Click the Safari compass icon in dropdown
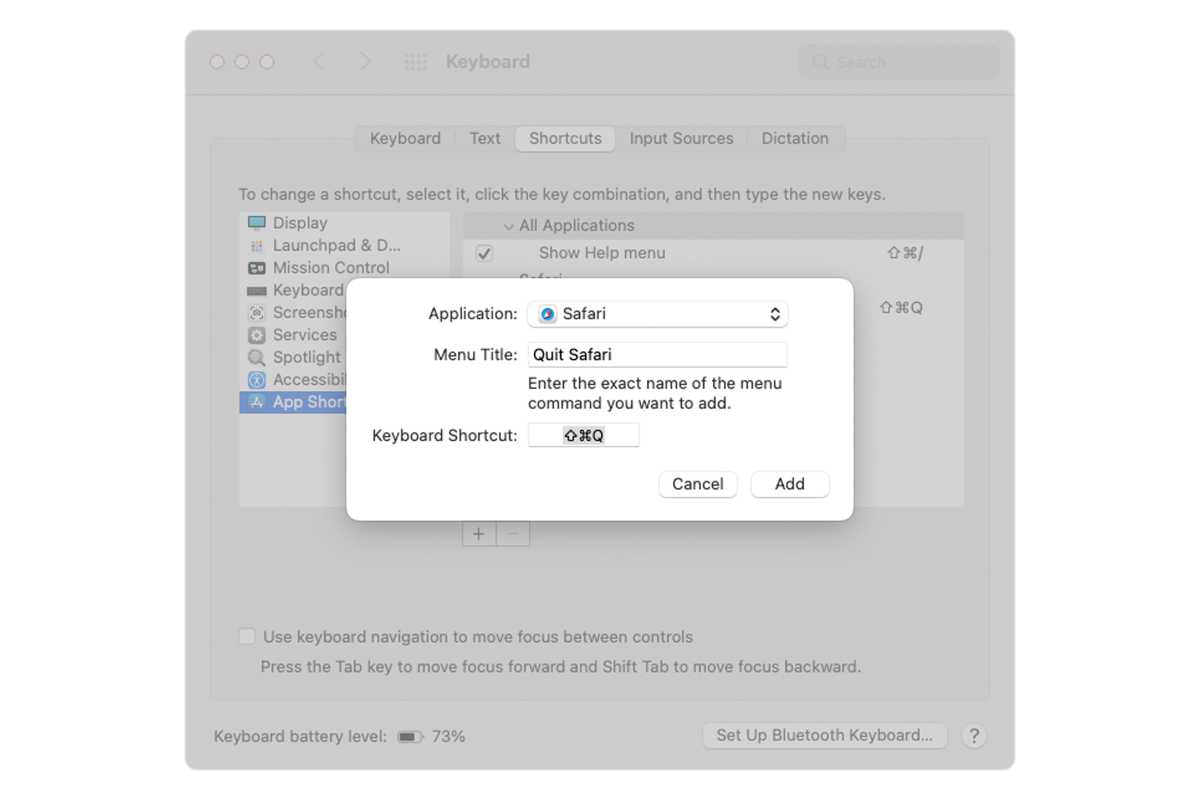Viewport: 1200px width, 800px height. coord(547,314)
